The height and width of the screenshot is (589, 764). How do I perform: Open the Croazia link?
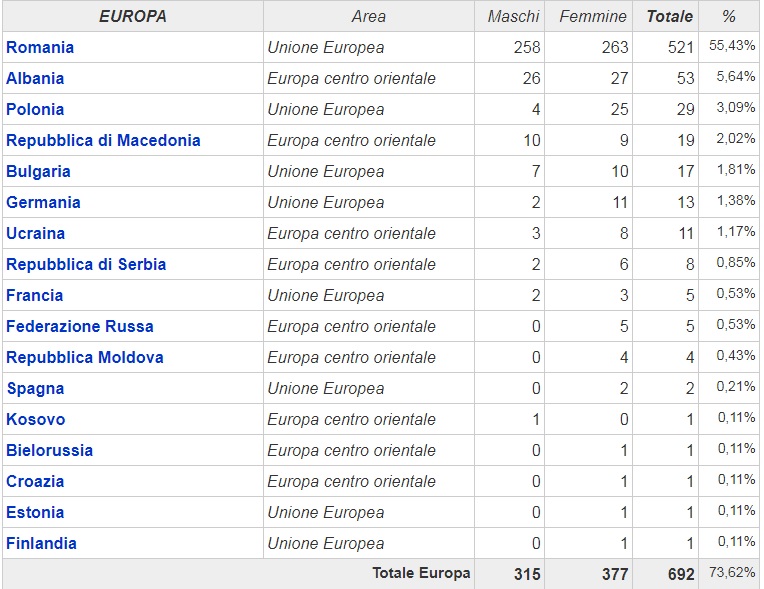(35, 481)
